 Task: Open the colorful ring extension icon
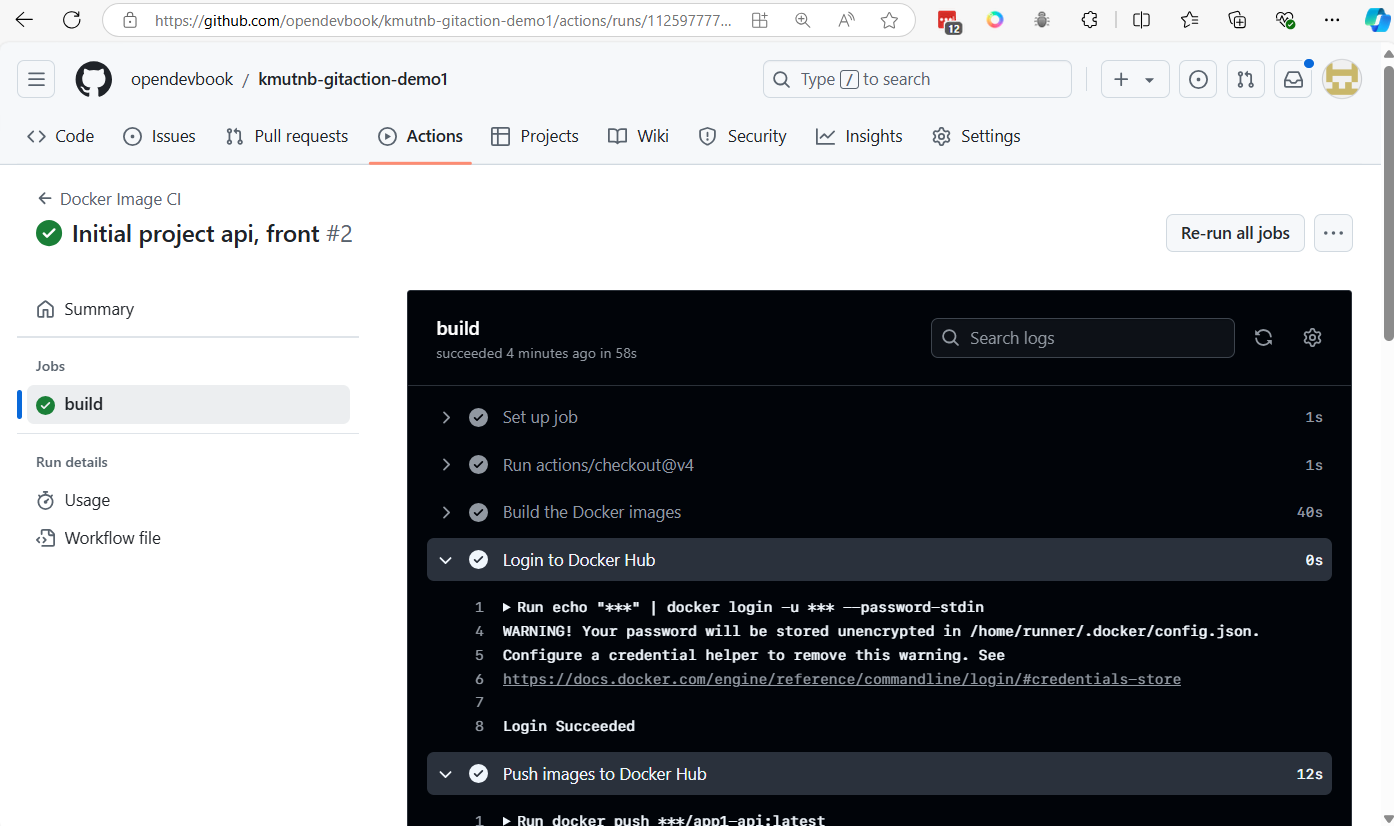[x=995, y=20]
